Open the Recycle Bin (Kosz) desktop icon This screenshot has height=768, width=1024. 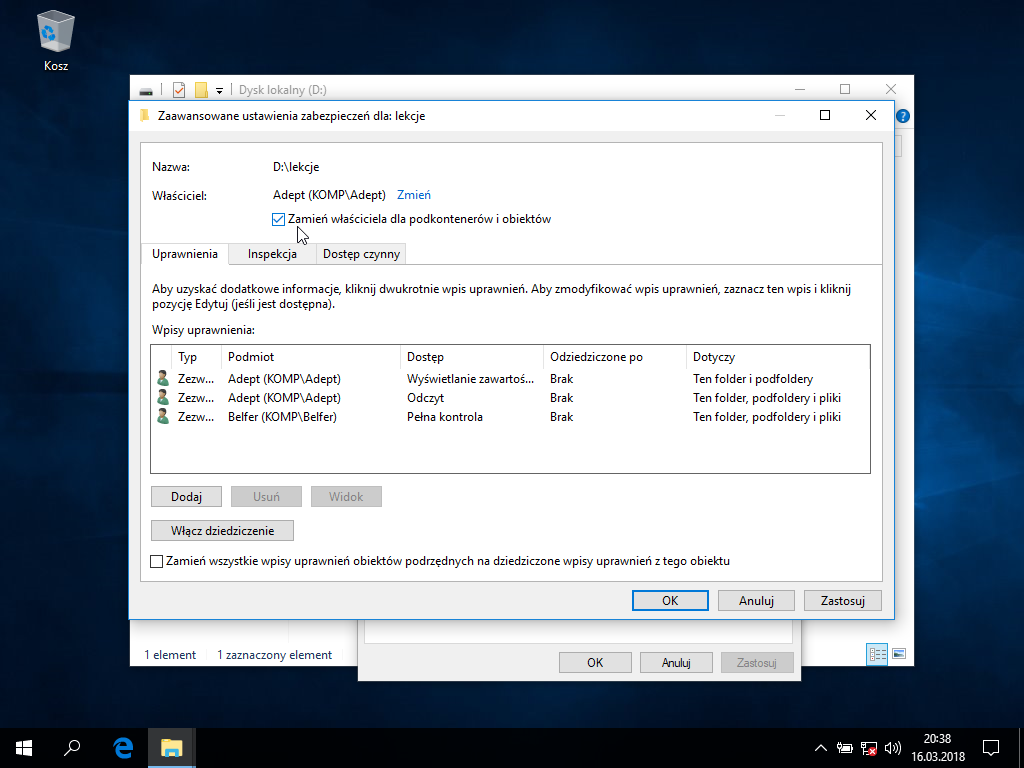56,42
